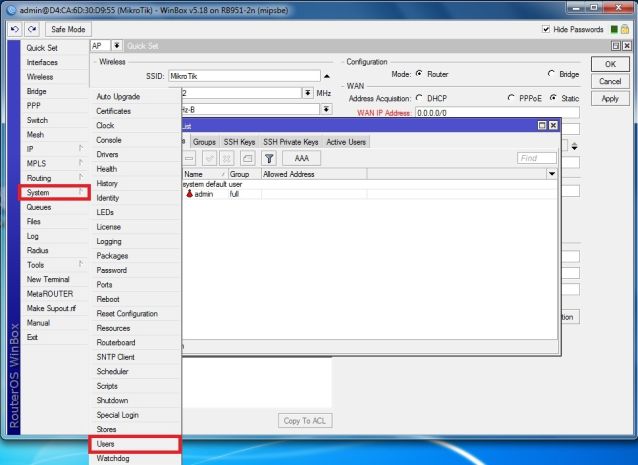Click the Find search box in User List

(537, 158)
